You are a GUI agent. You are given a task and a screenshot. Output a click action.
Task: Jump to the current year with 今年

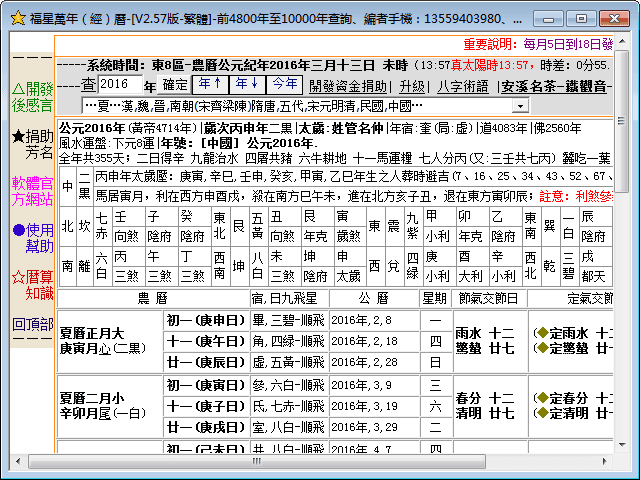coord(284,84)
